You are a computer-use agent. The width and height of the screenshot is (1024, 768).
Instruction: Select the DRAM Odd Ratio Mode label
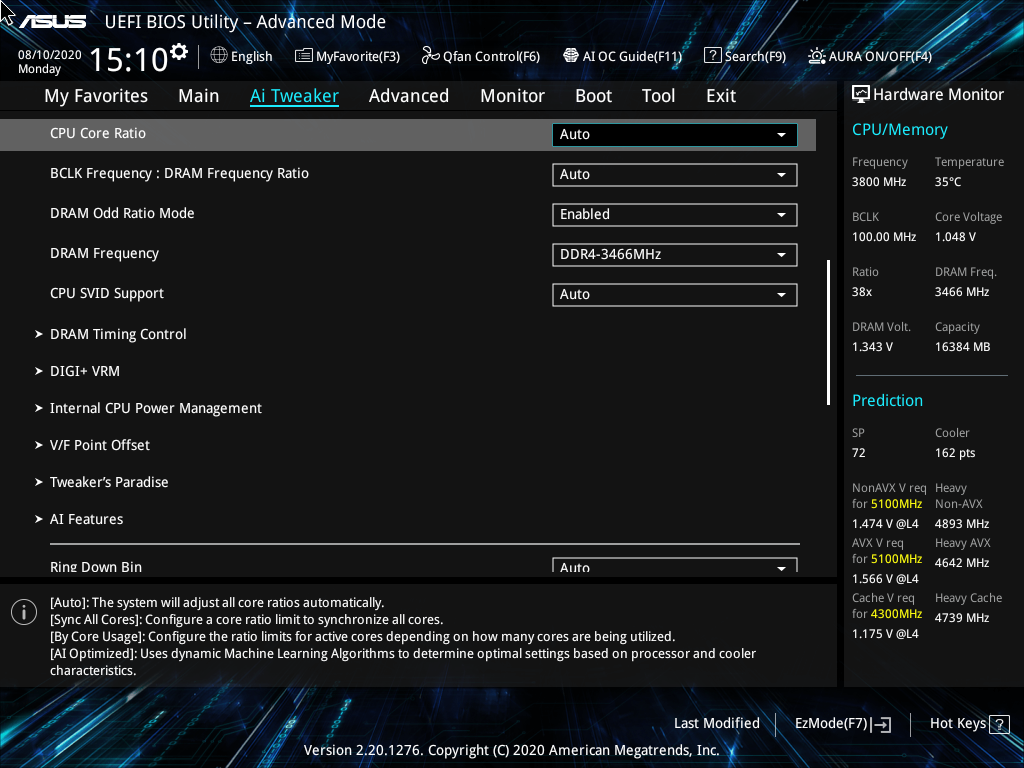point(122,214)
